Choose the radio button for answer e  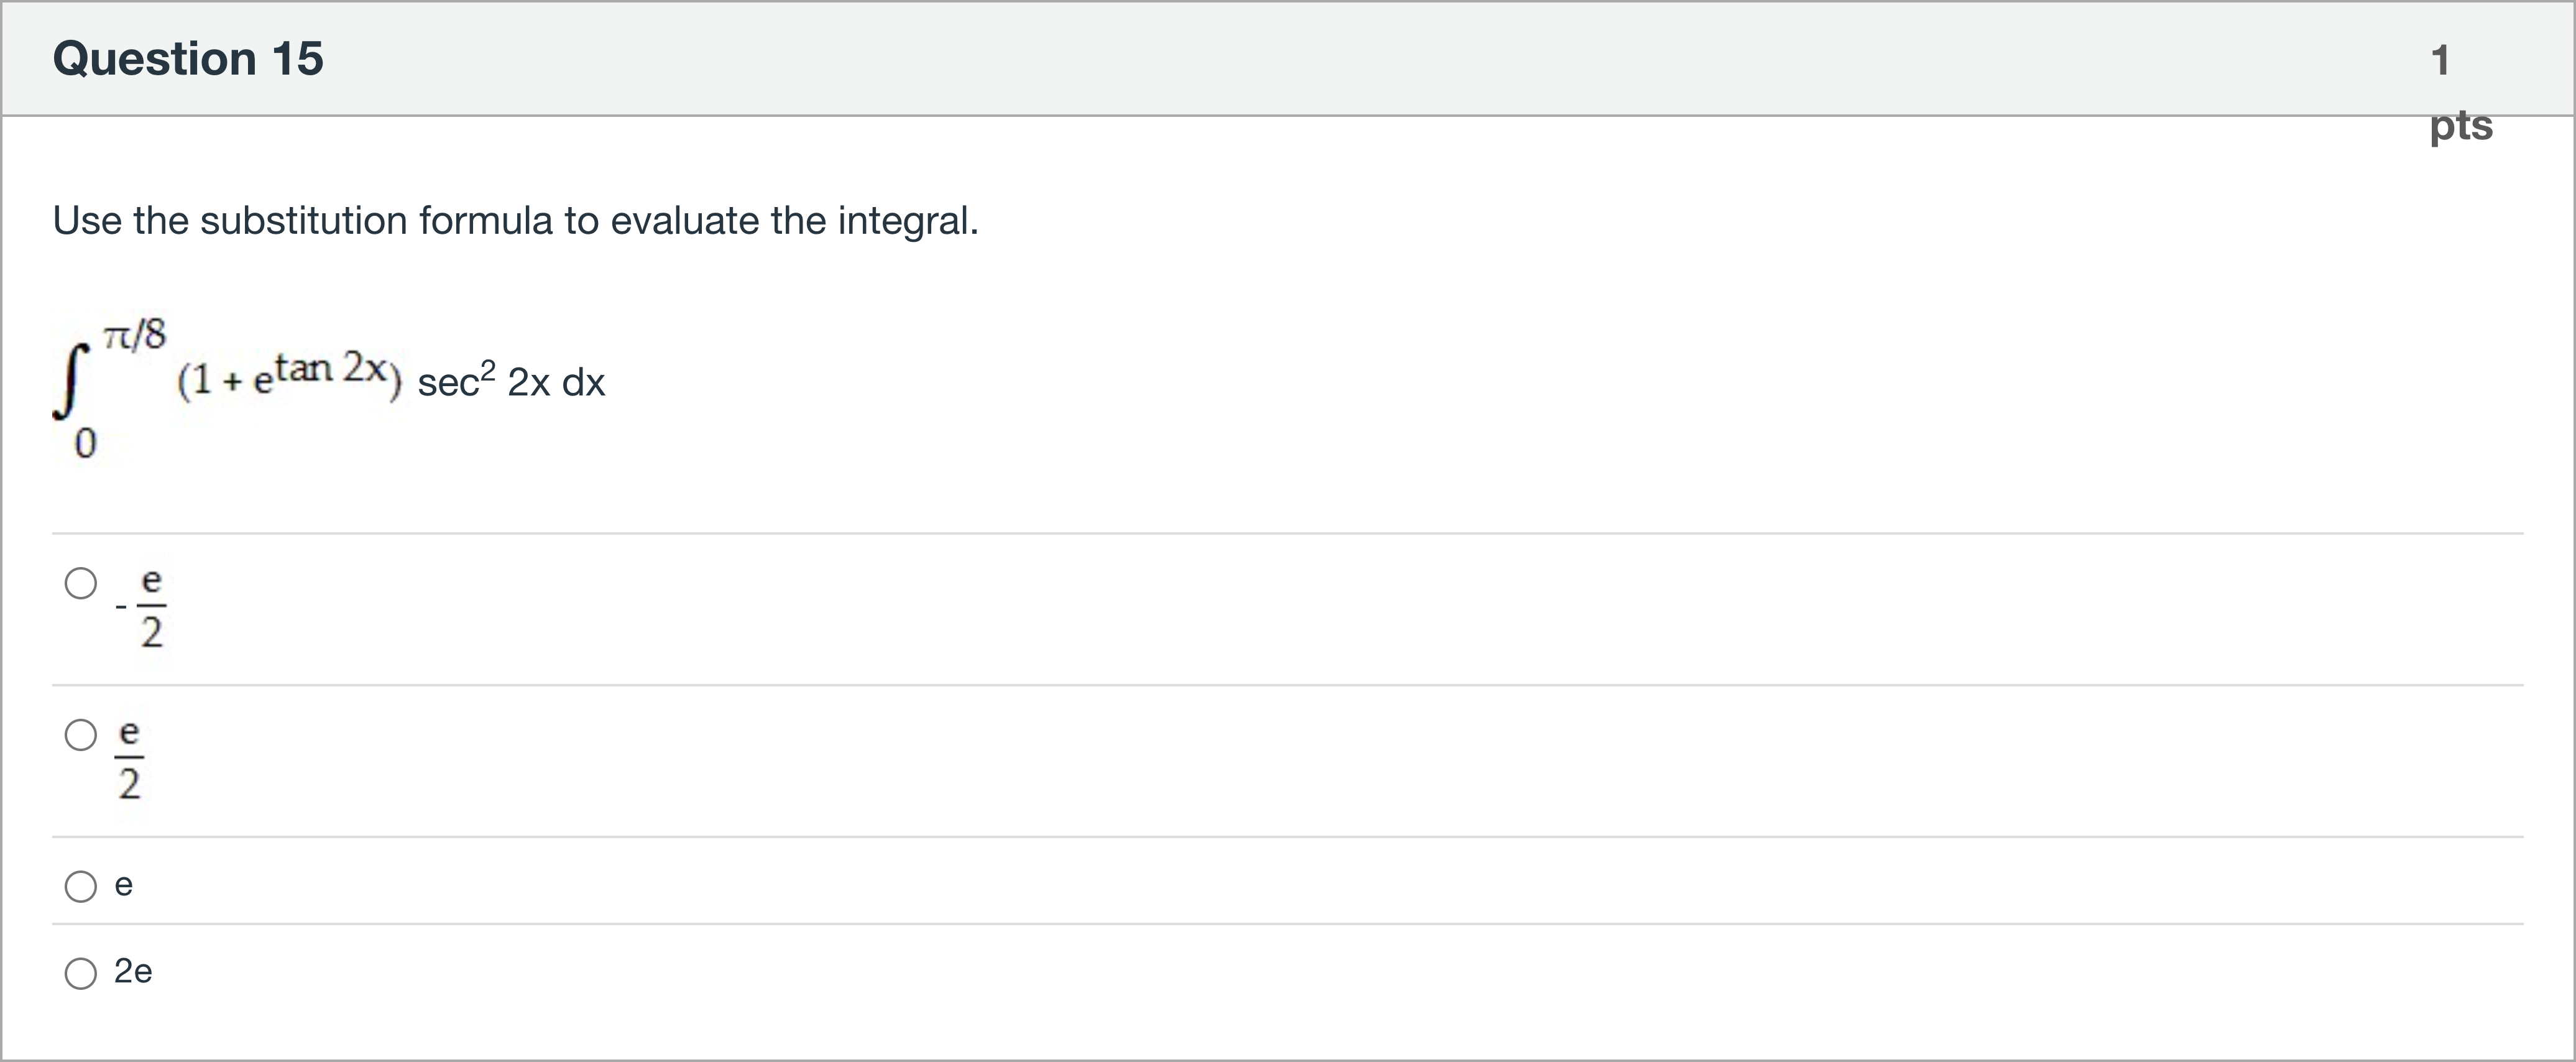pyautogui.click(x=81, y=886)
